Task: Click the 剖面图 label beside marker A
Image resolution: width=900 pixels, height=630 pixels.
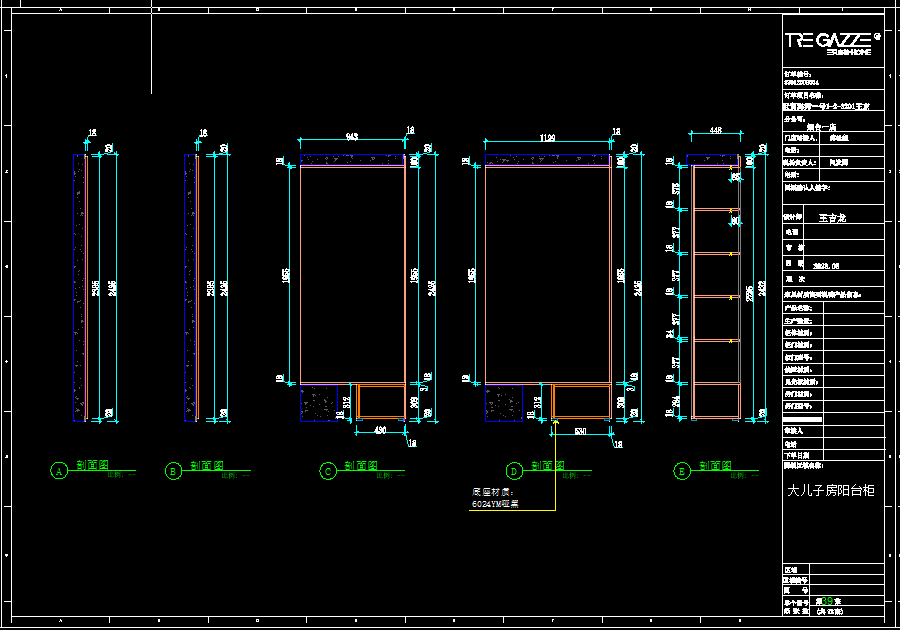Action: click(92, 465)
